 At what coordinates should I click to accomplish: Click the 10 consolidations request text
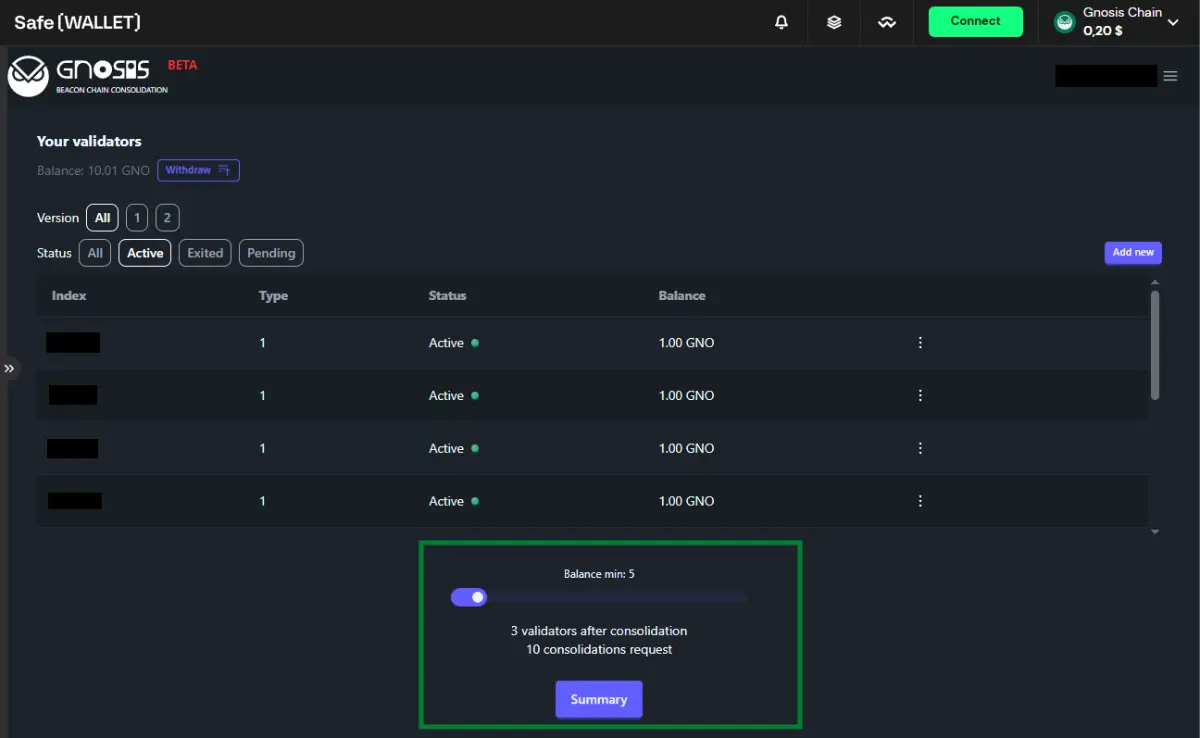[599, 649]
